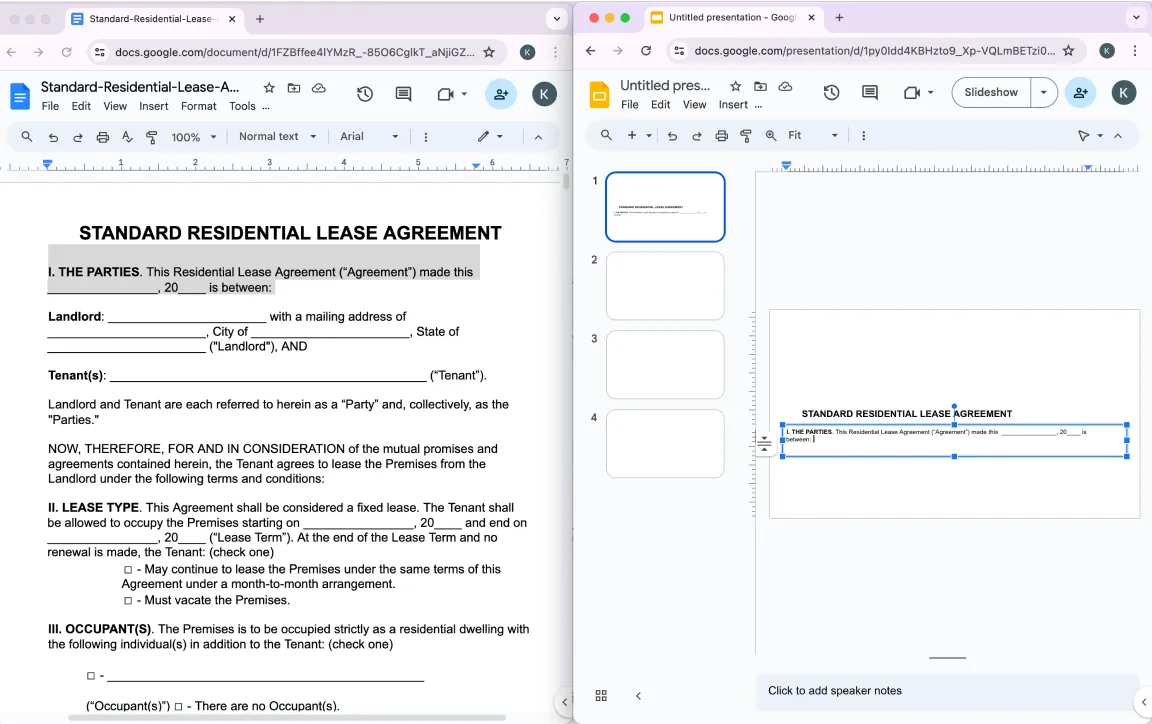Add a new slide with plus button

[632, 135]
